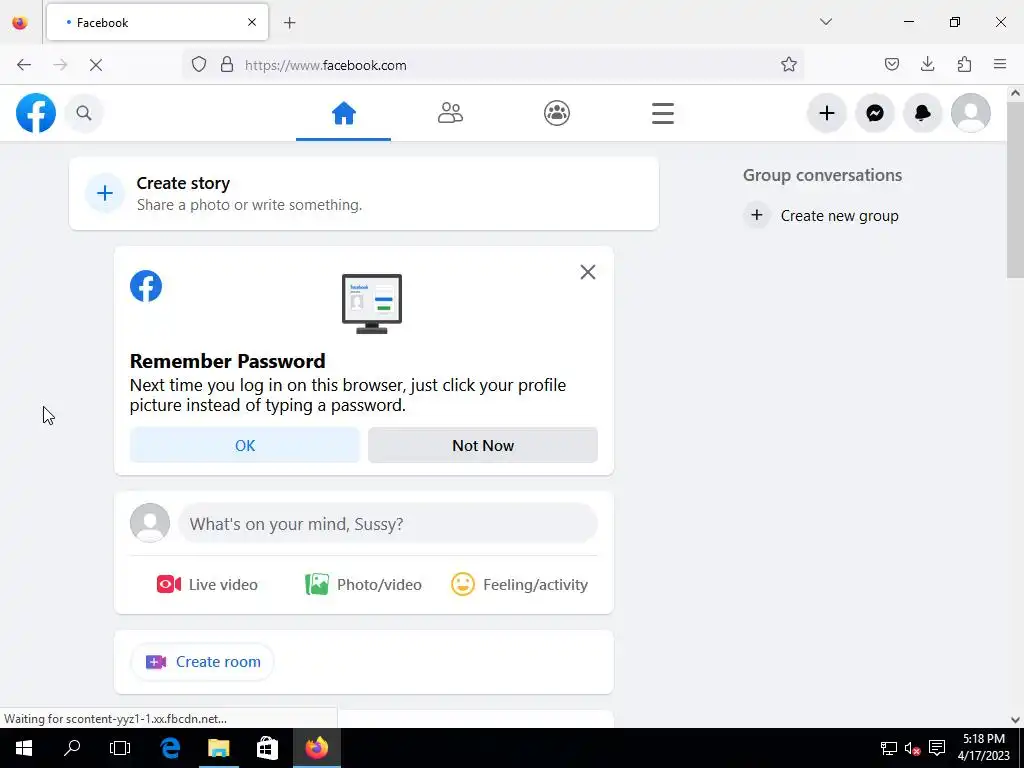Launch Microsoft Edge from taskbar
This screenshot has width=1024, height=768.
tap(170, 748)
